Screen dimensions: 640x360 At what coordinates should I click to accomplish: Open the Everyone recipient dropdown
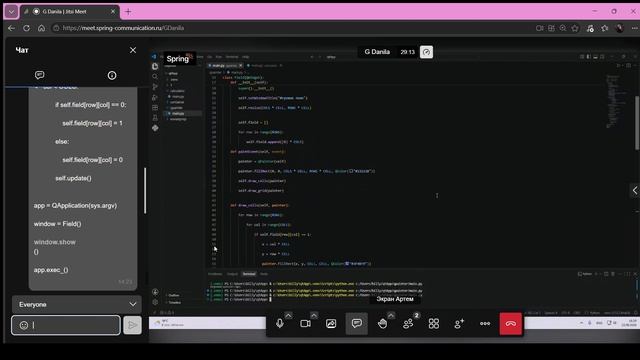click(x=77, y=304)
